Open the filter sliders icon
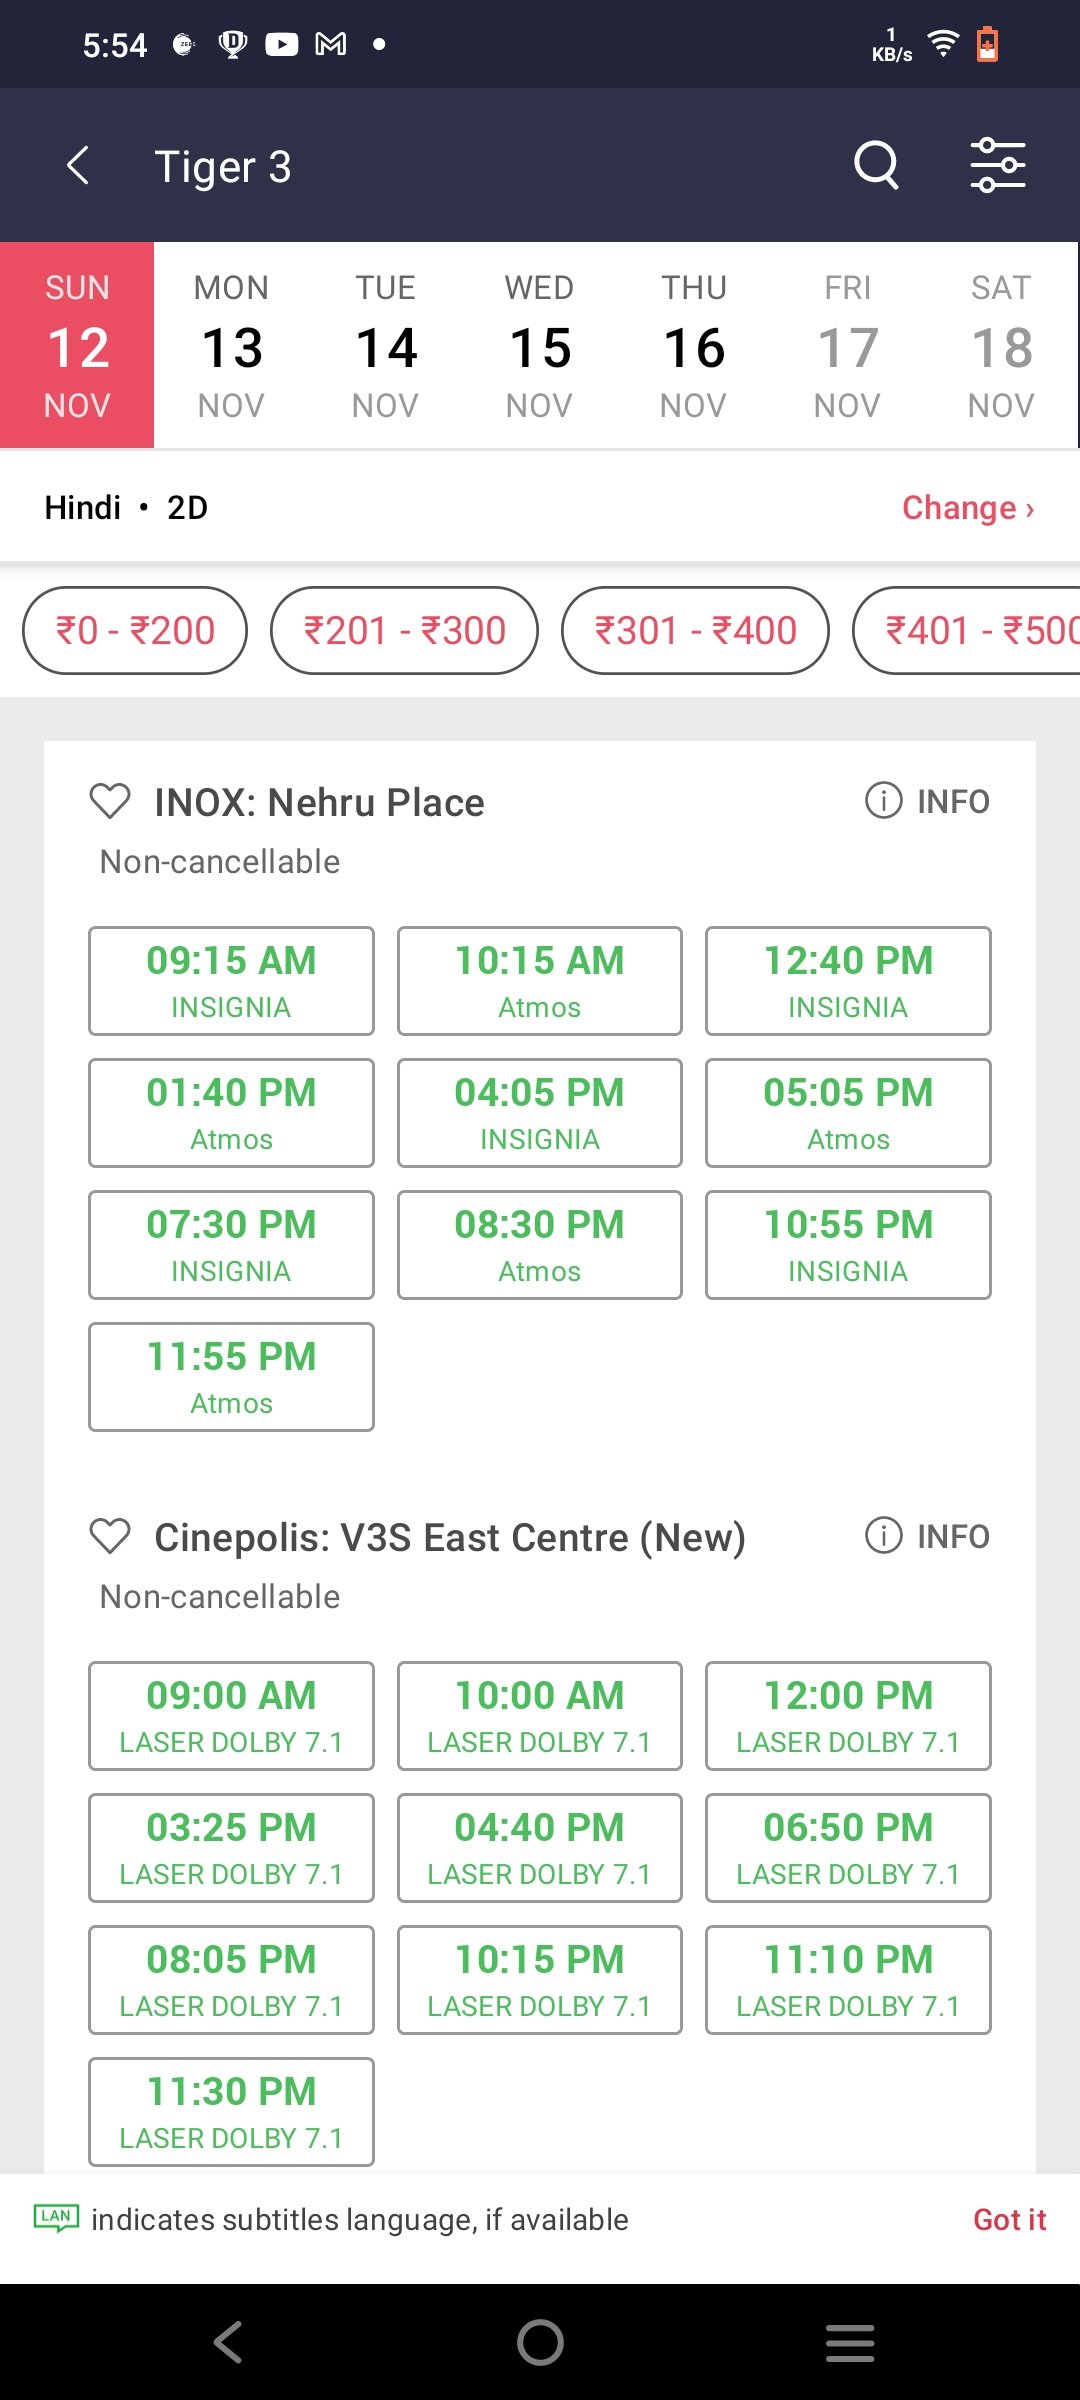The width and height of the screenshot is (1080, 2400). [x=997, y=165]
